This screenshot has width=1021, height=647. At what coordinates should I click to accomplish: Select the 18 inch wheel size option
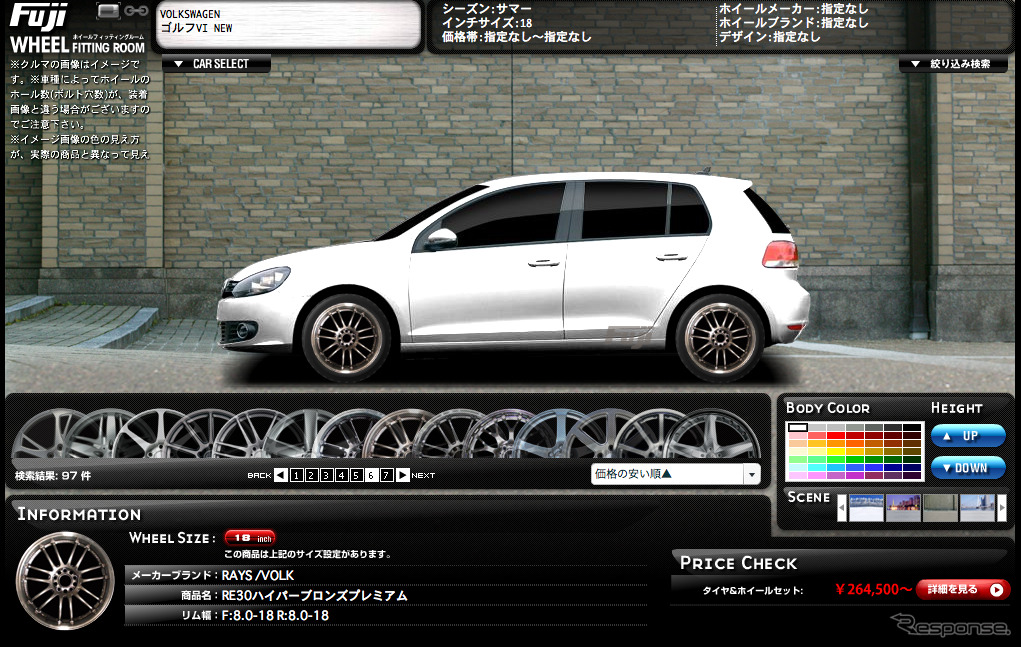pyautogui.click(x=249, y=538)
